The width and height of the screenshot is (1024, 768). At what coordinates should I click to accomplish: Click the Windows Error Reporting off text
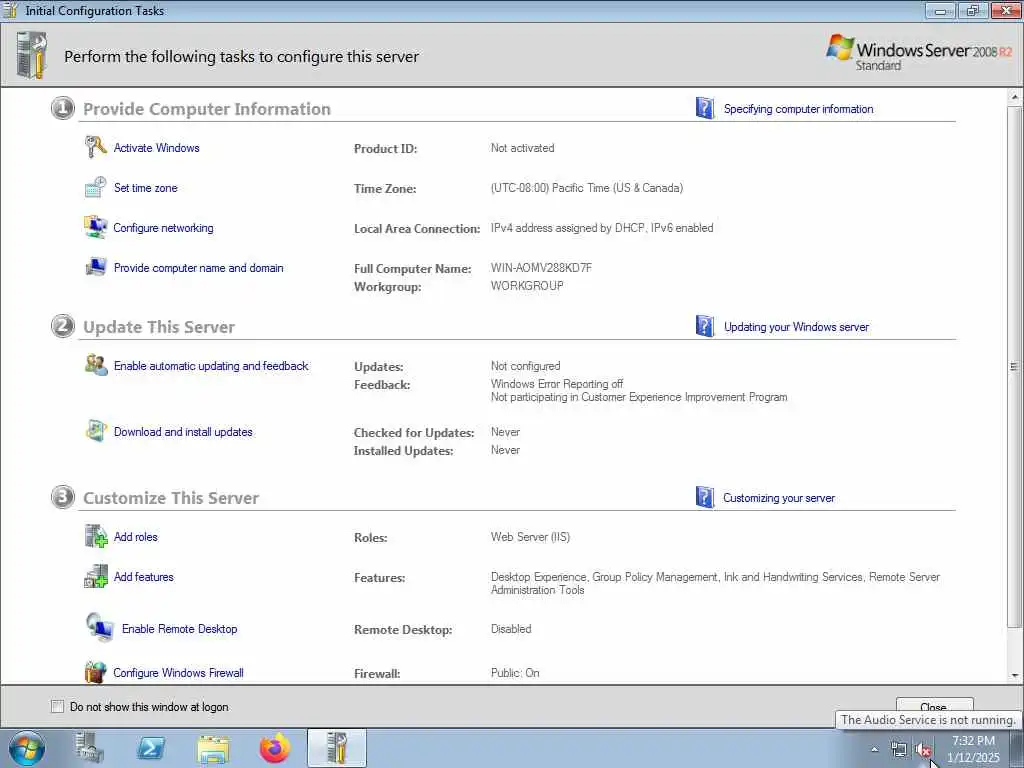click(x=556, y=383)
